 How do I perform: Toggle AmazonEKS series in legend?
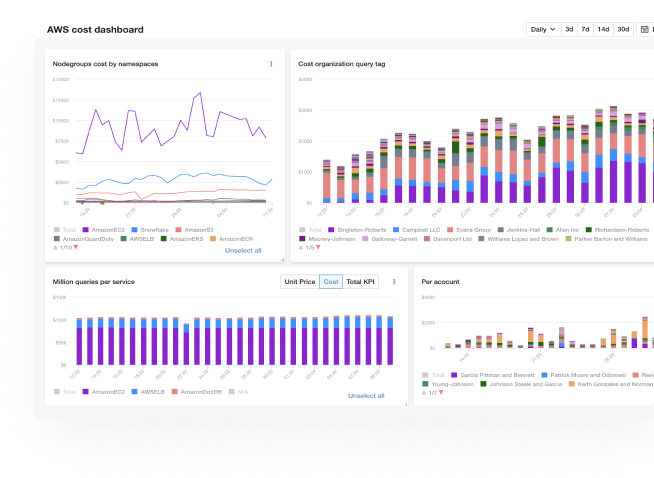(x=182, y=239)
